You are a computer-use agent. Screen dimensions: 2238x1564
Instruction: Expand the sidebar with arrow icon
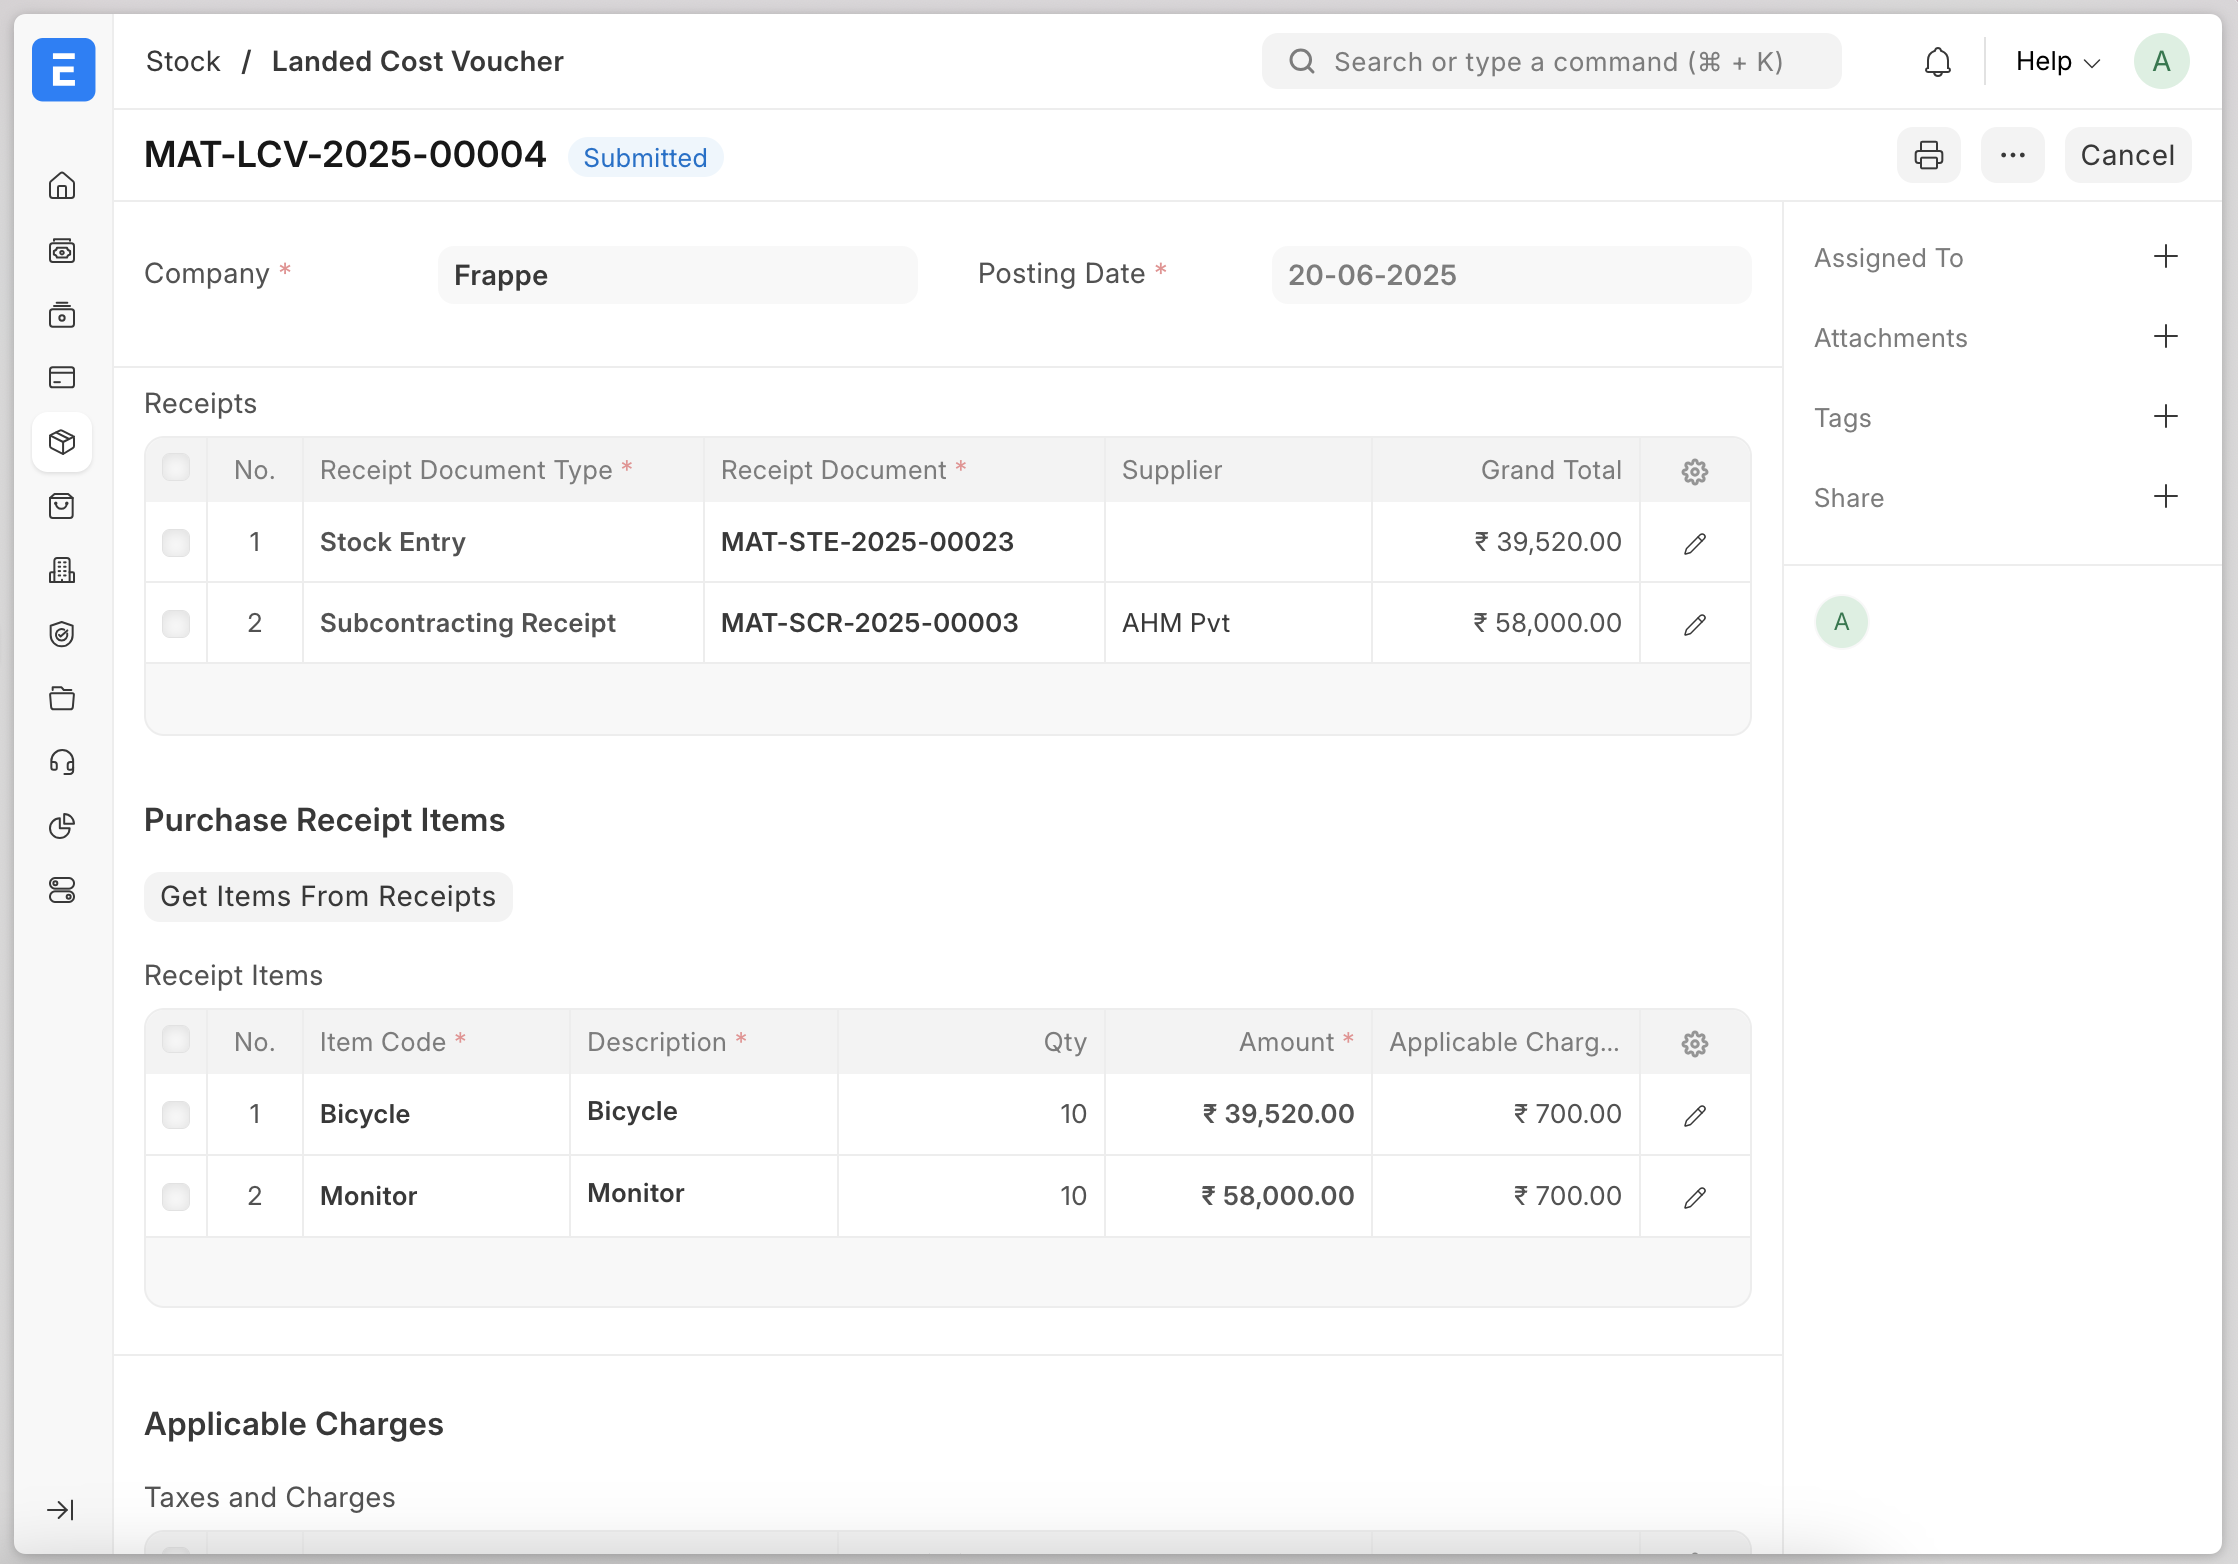[61, 1510]
